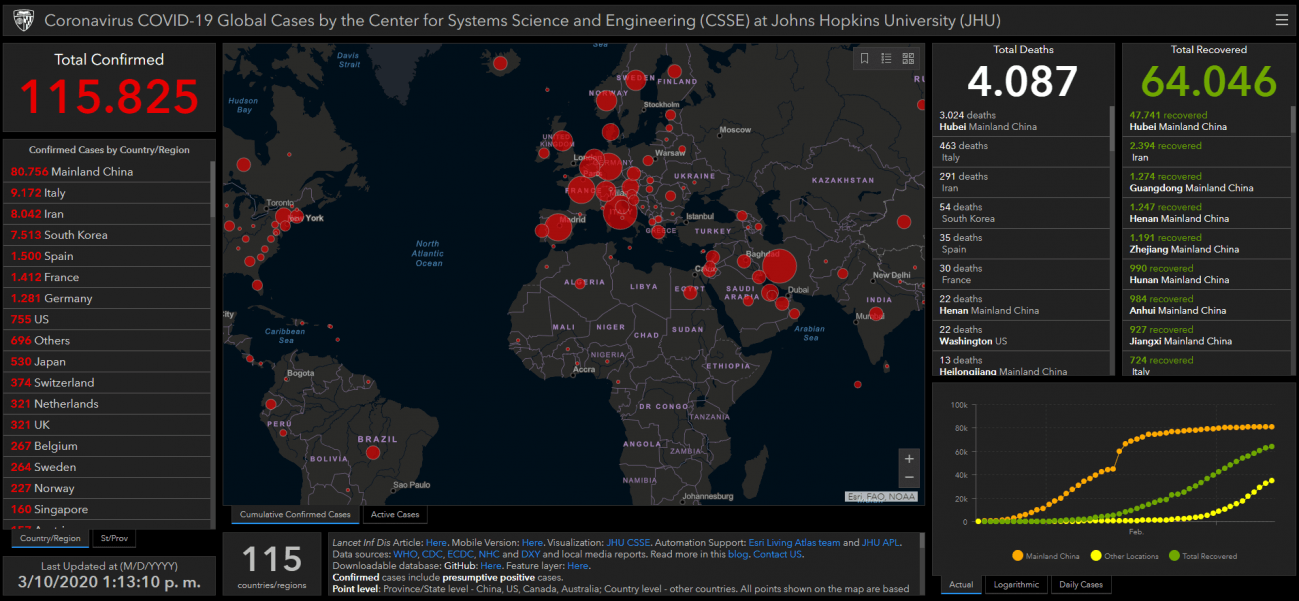Viewport: 1299px width, 601px height.
Task: Select the Country/Region list tab
Action: [x=50, y=538]
